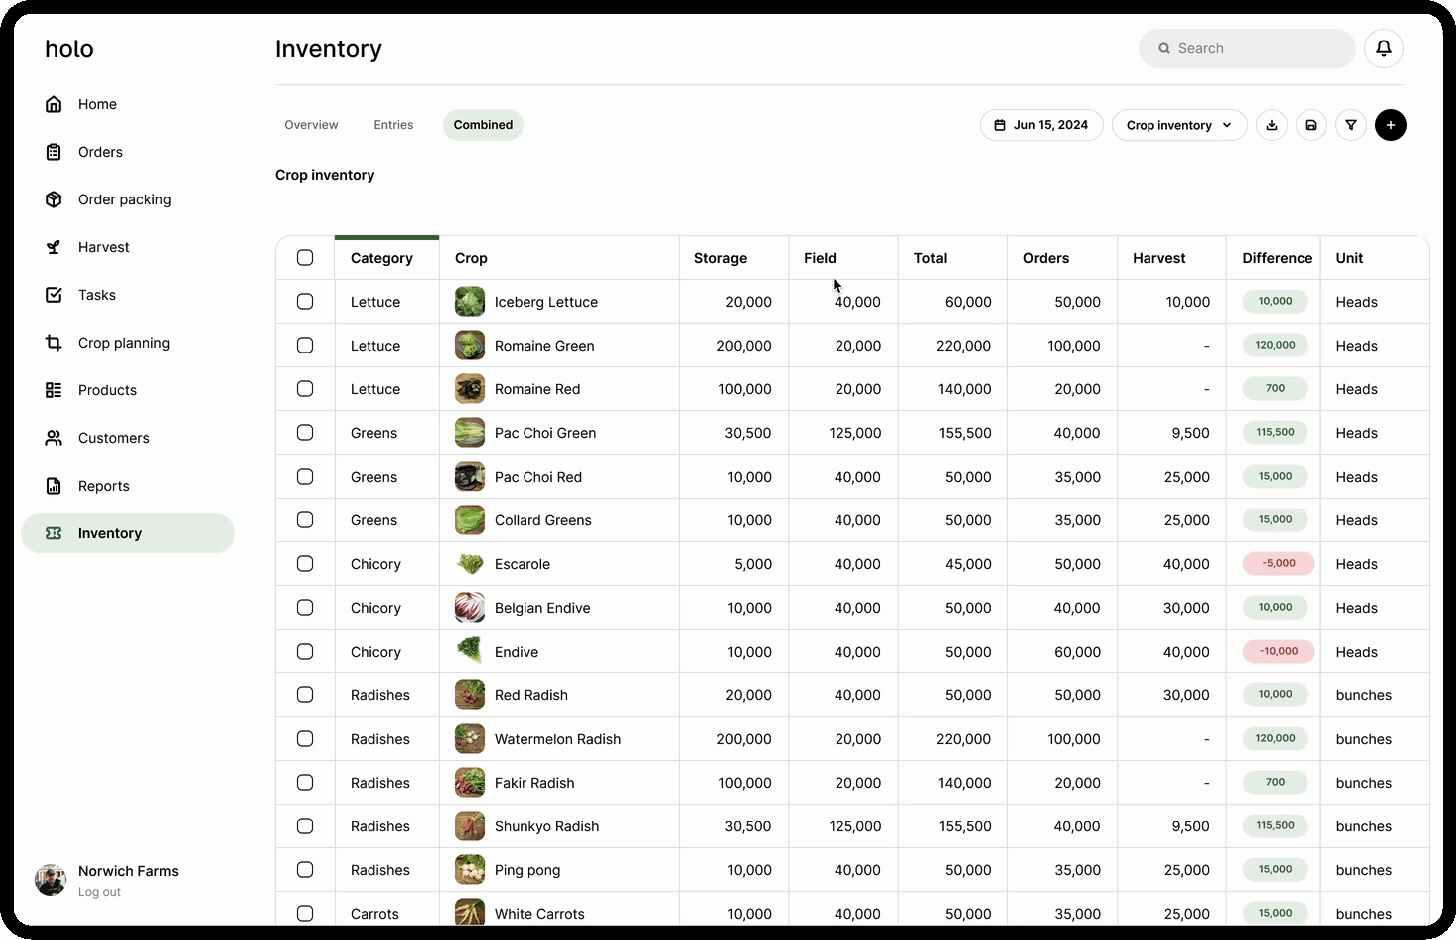Check the Iceberg Lettuce row checkbox

[305, 301]
